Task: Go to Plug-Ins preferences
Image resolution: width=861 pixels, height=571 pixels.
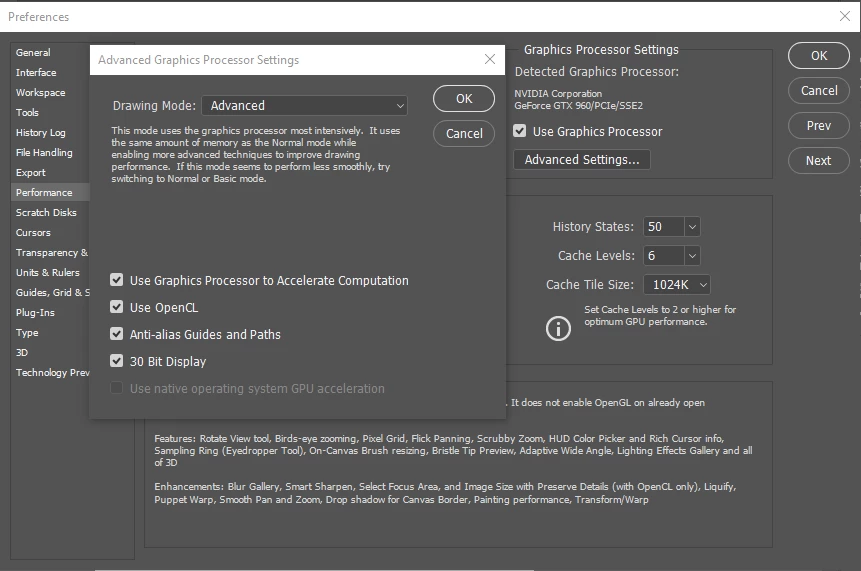Action: [35, 313]
